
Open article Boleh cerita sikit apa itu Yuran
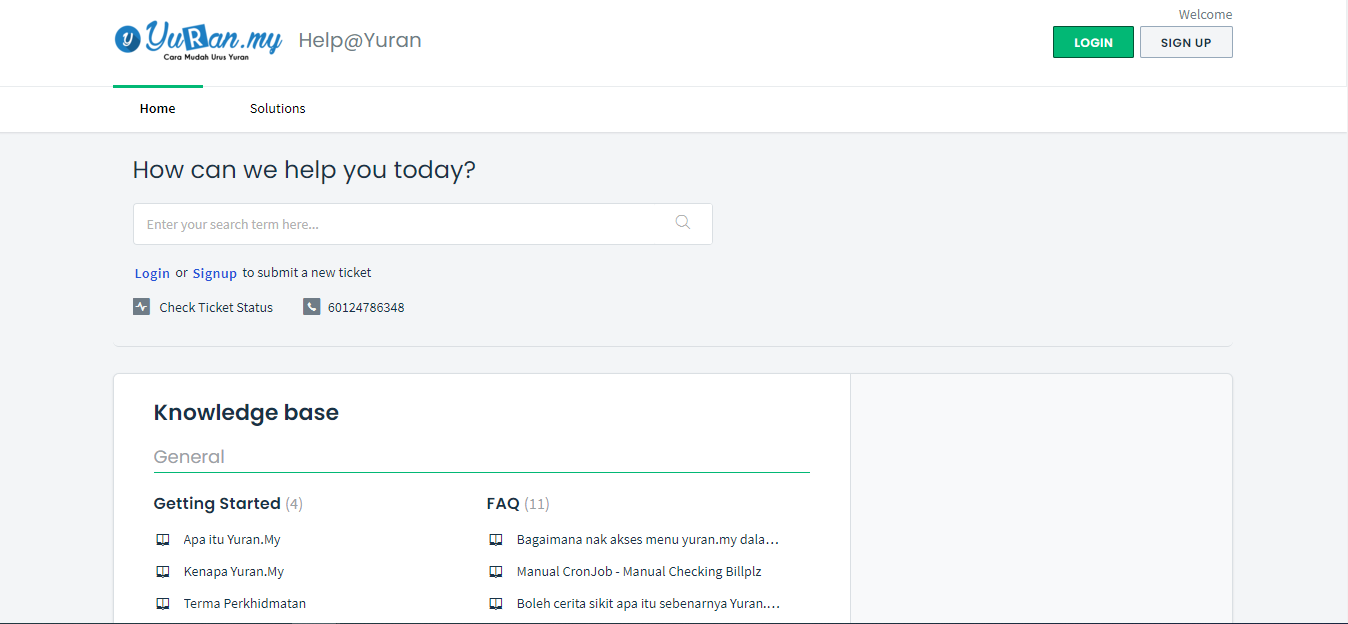649,604
